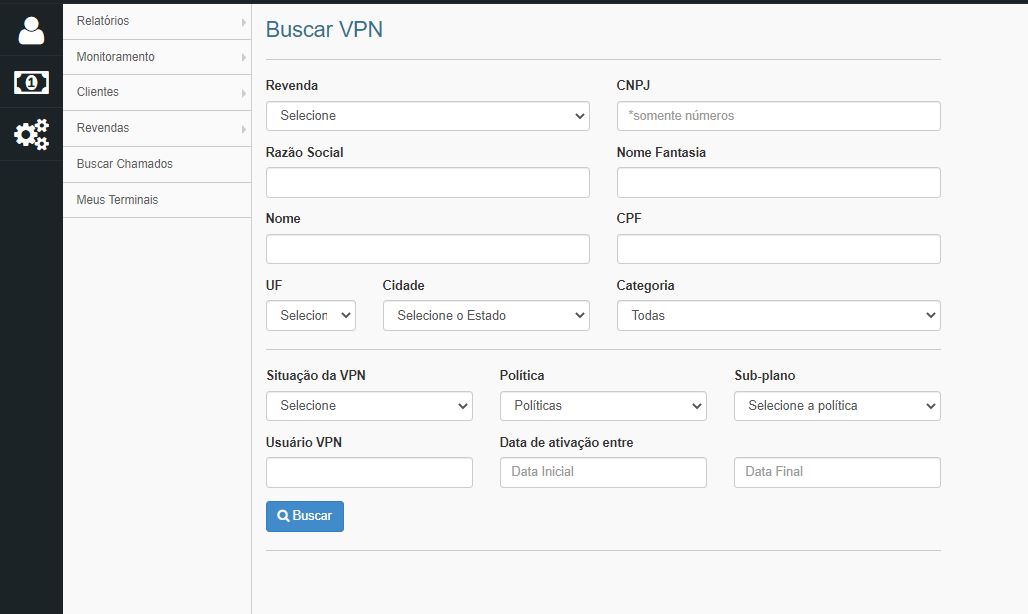The image size is (1028, 614).
Task: Select the billing money icon in sidebar
Action: [30, 82]
